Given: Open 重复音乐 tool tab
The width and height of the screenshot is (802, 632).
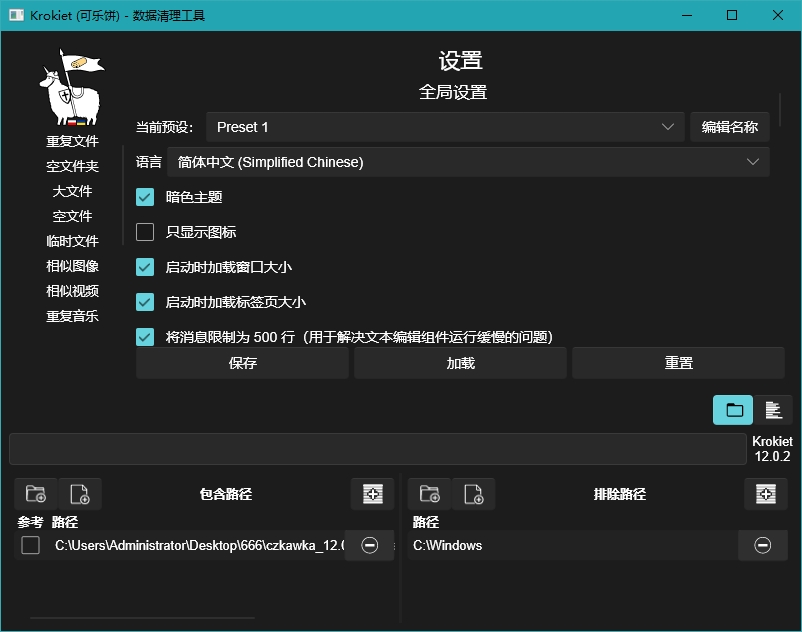Looking at the screenshot, I should point(72,316).
